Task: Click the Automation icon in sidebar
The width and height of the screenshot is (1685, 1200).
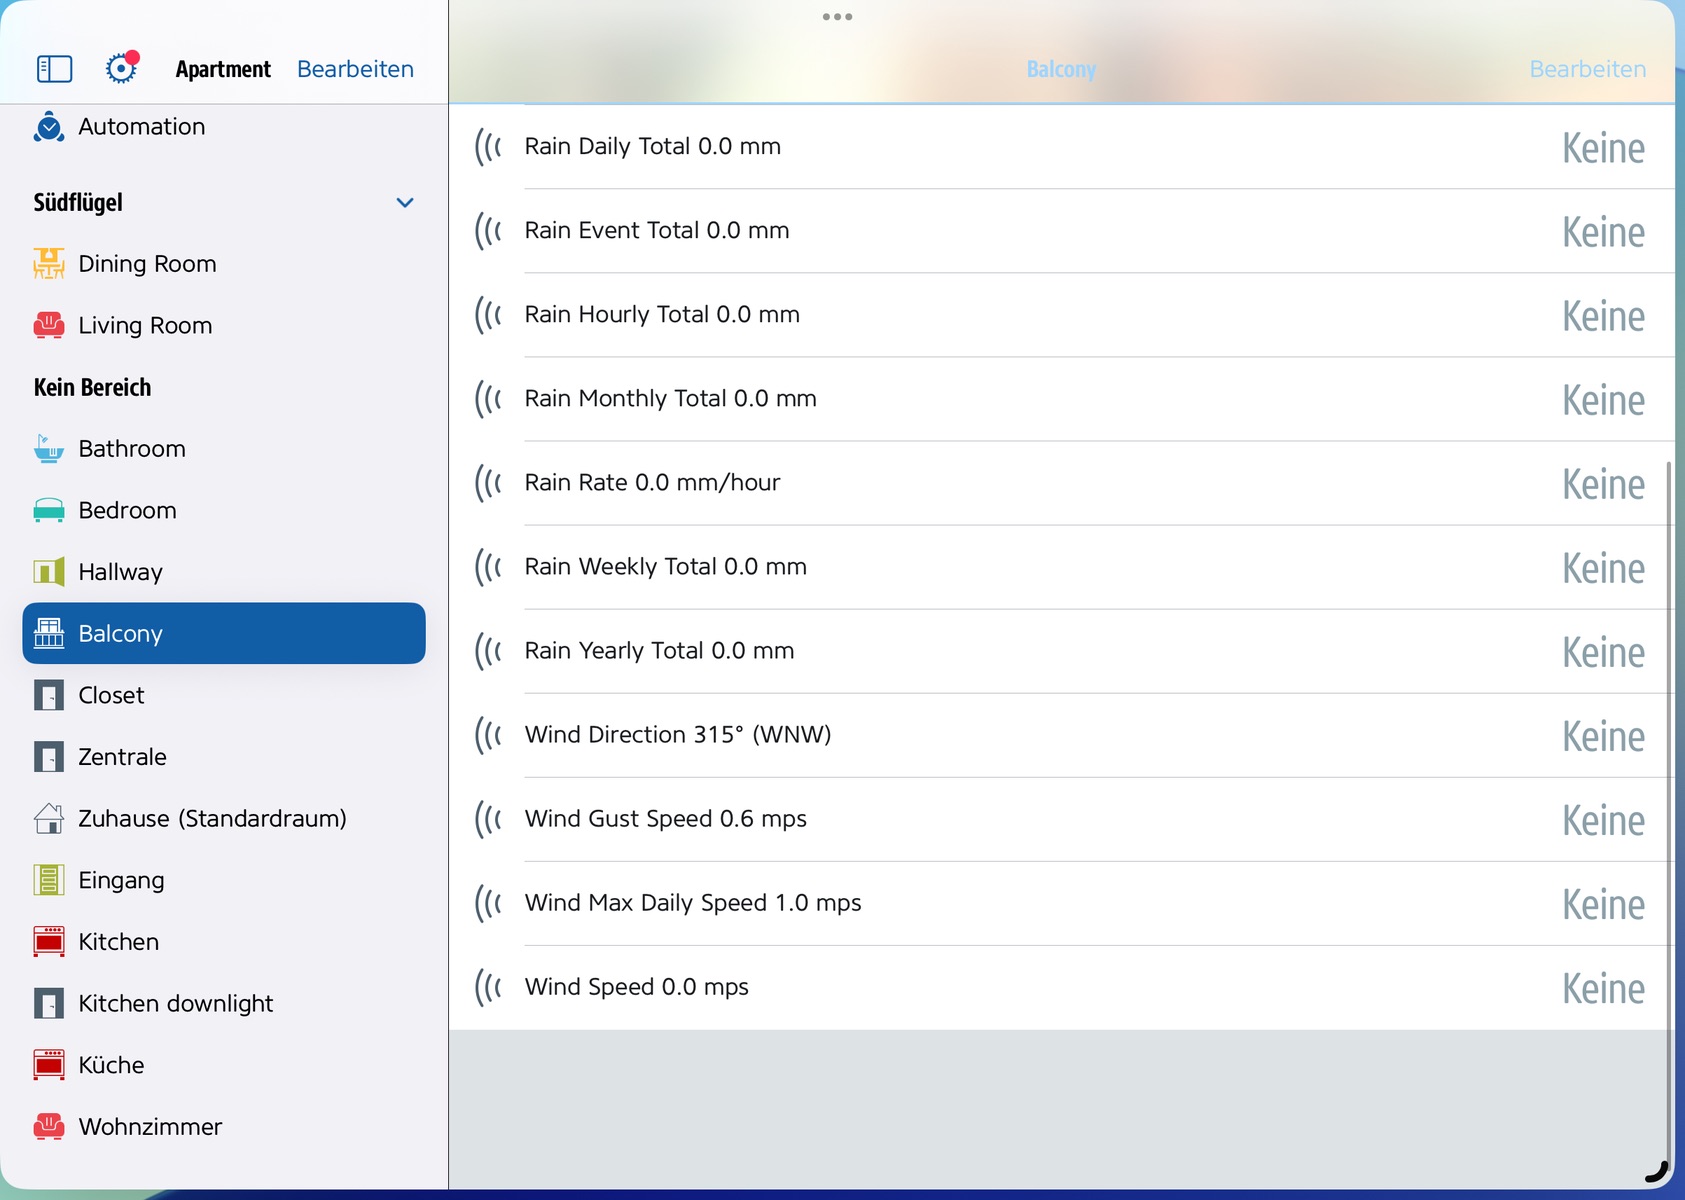Action: 49,127
